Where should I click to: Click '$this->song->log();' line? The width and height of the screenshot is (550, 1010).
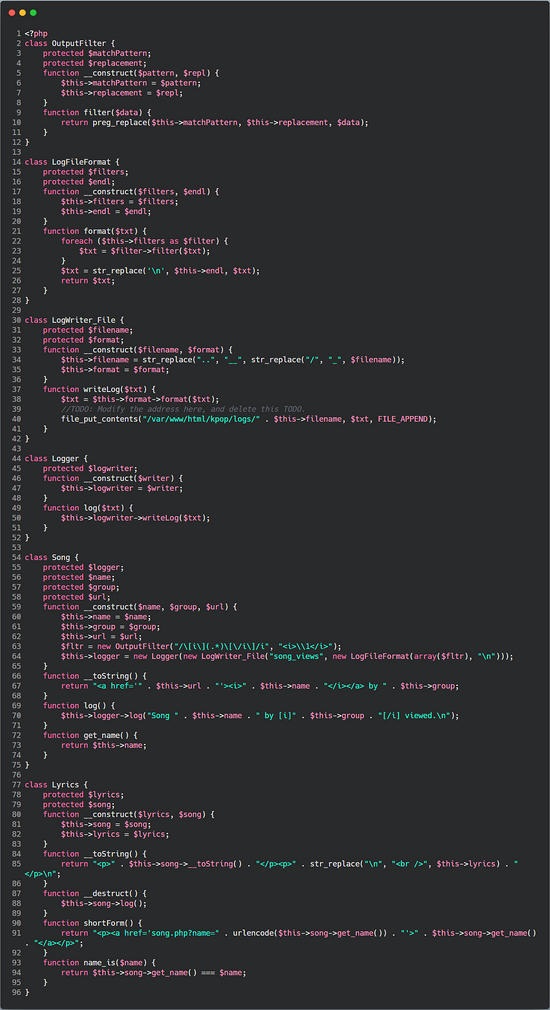[104, 904]
